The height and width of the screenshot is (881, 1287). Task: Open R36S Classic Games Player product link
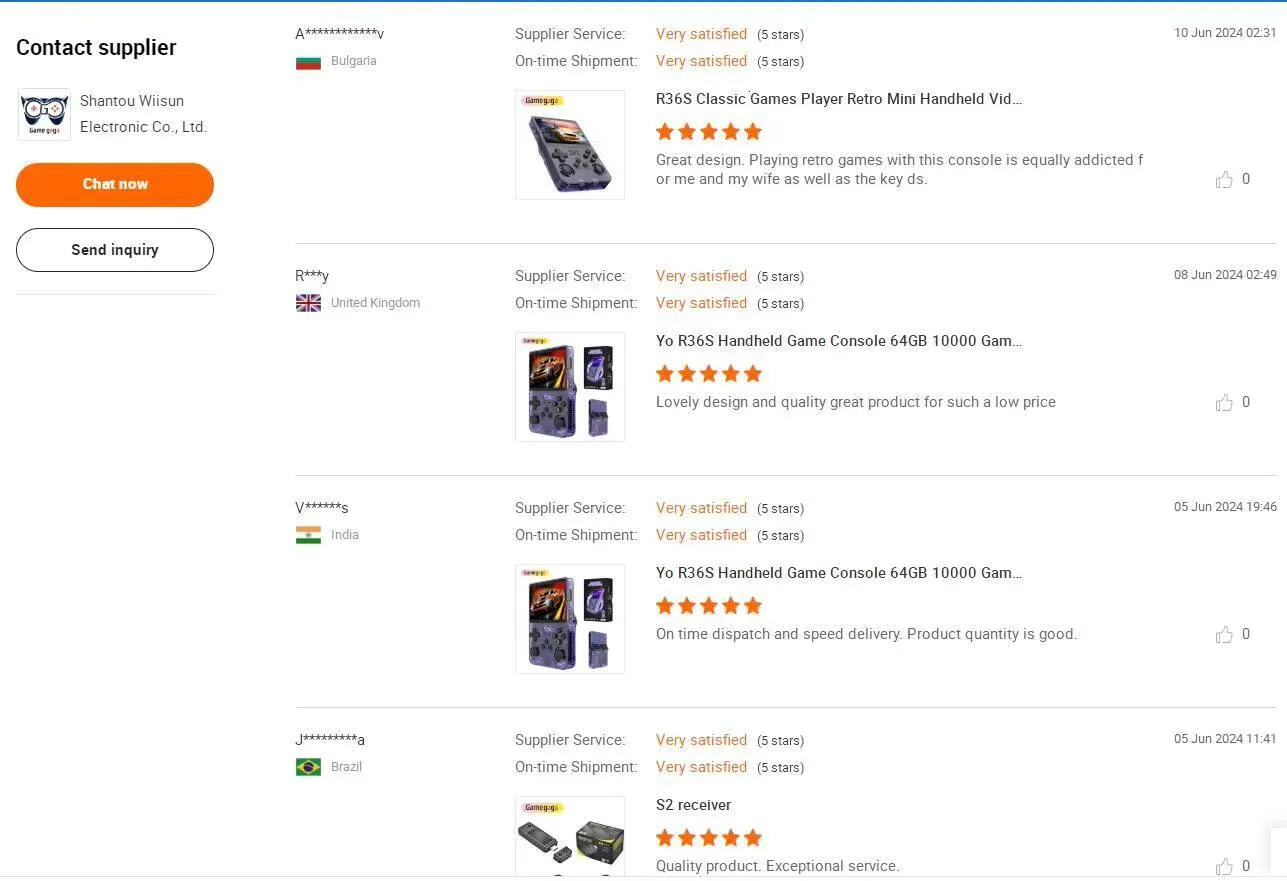839,99
